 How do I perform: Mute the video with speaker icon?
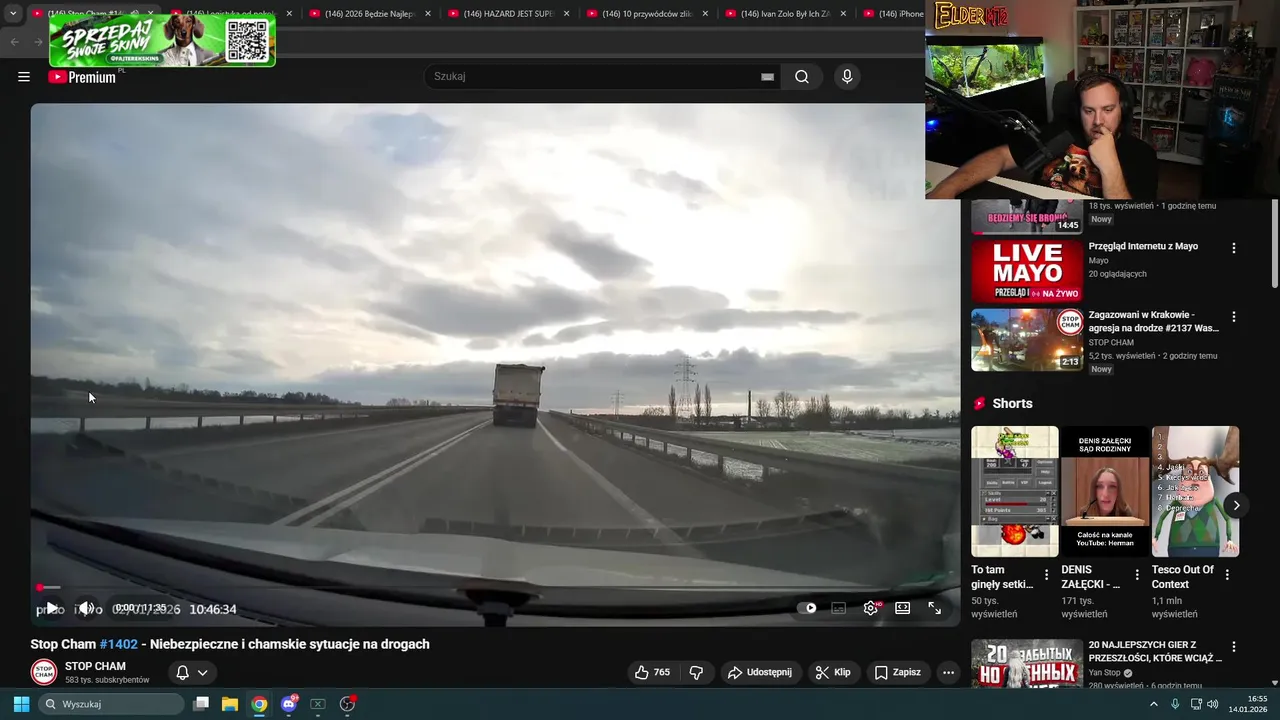click(87, 608)
